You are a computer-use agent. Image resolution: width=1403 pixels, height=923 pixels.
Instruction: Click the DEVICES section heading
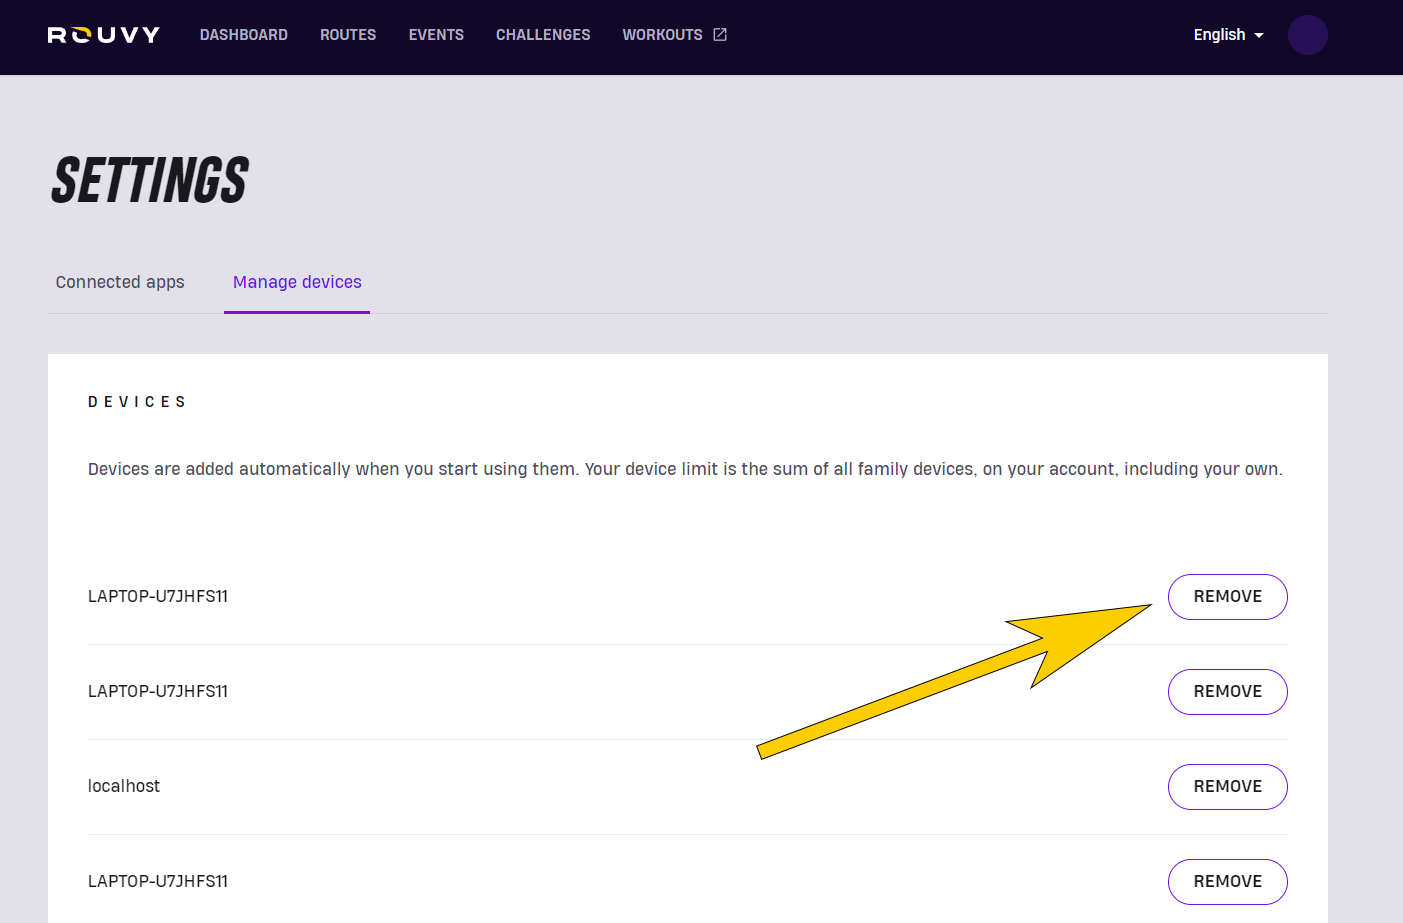(x=137, y=402)
